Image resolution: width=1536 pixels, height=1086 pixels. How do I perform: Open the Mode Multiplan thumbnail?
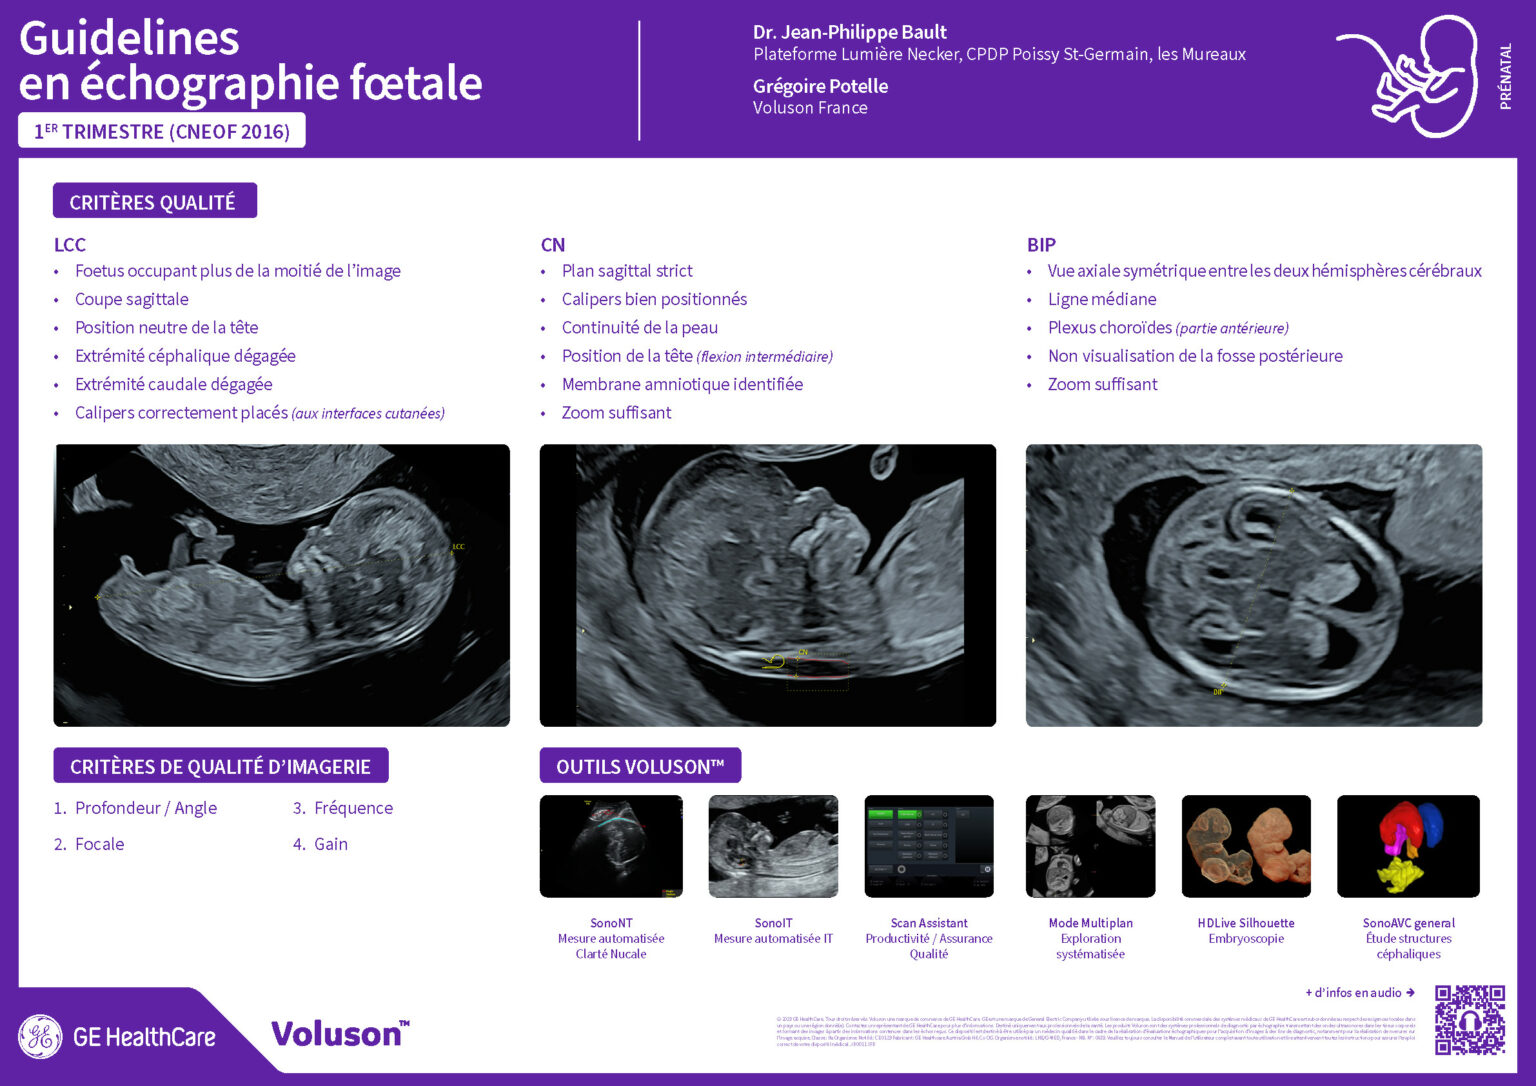[x=1090, y=846]
